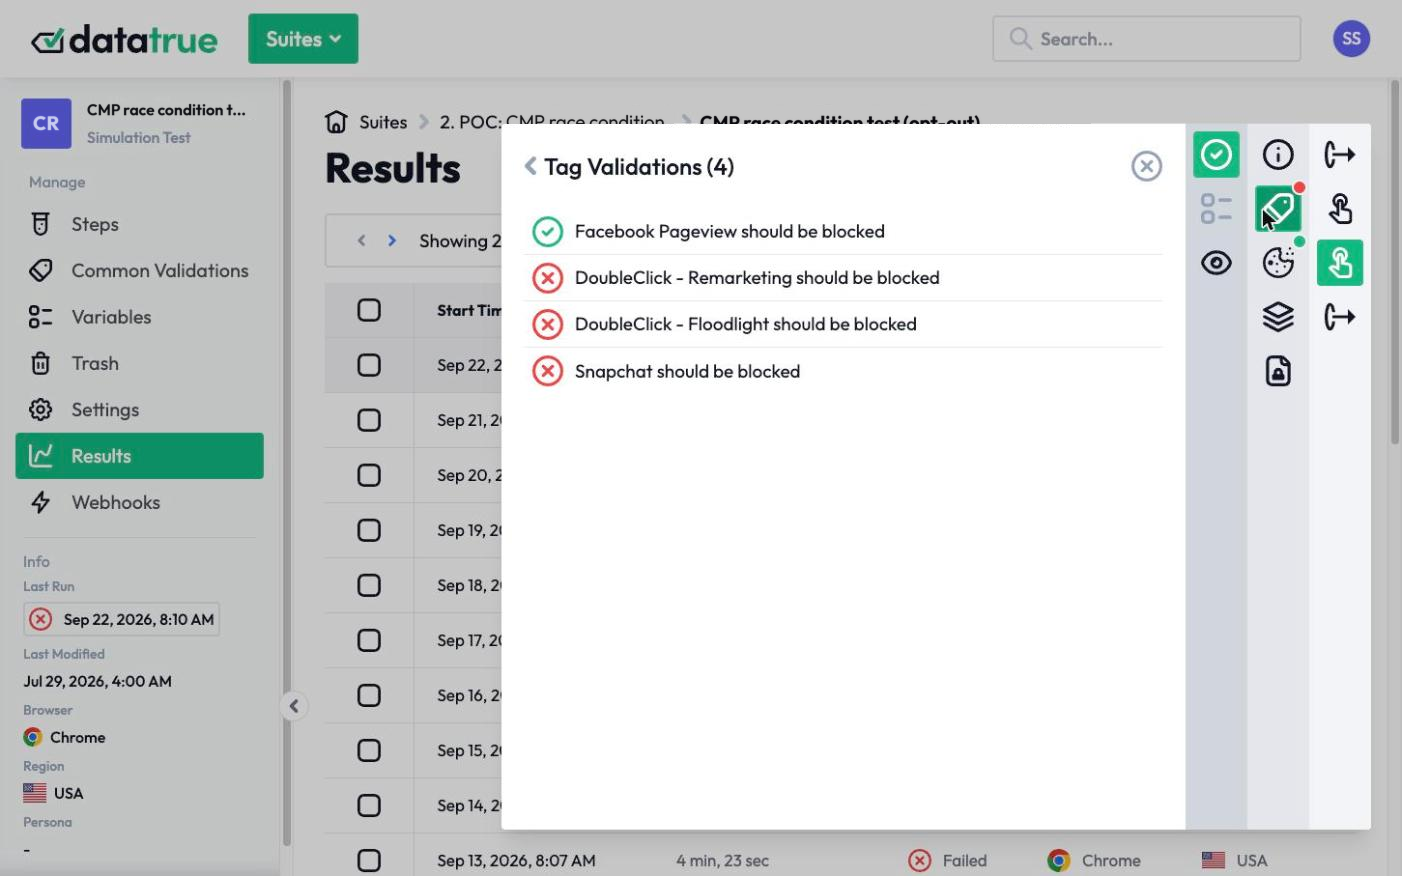Close the Tag Validations panel
Image resolution: width=1402 pixels, height=876 pixels.
tap(1146, 166)
